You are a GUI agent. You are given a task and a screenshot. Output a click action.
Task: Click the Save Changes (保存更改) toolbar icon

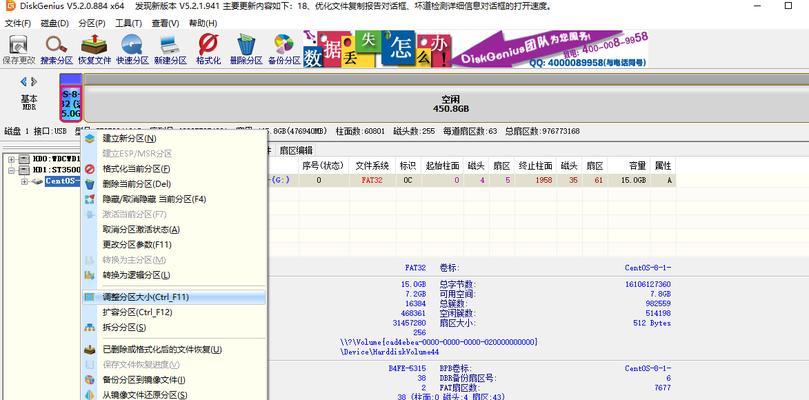[x=19, y=50]
